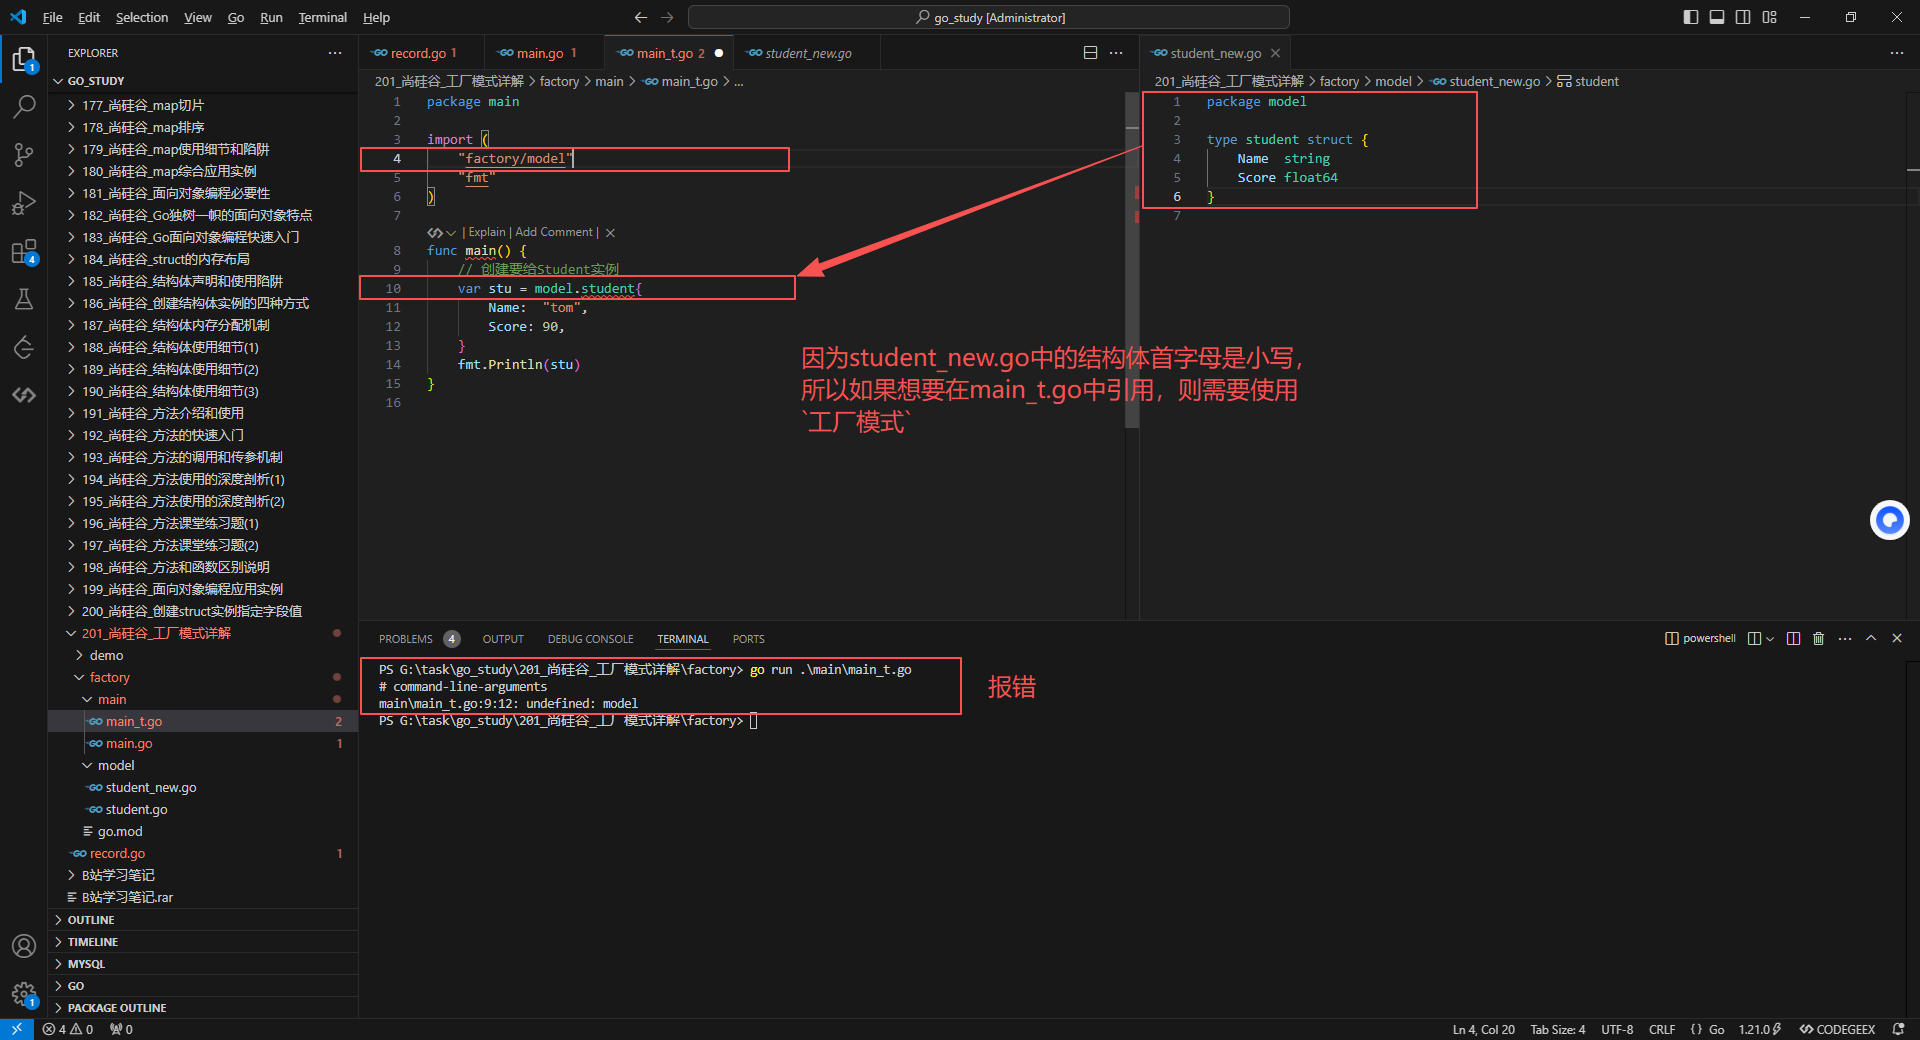Open the CodeGeeX sidebar view icon
The image size is (1920, 1040).
(x=24, y=395)
